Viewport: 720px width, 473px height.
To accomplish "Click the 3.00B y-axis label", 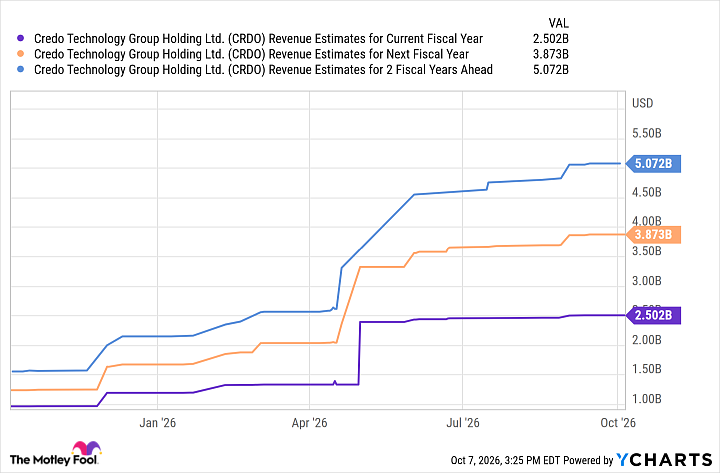I will [x=647, y=281].
